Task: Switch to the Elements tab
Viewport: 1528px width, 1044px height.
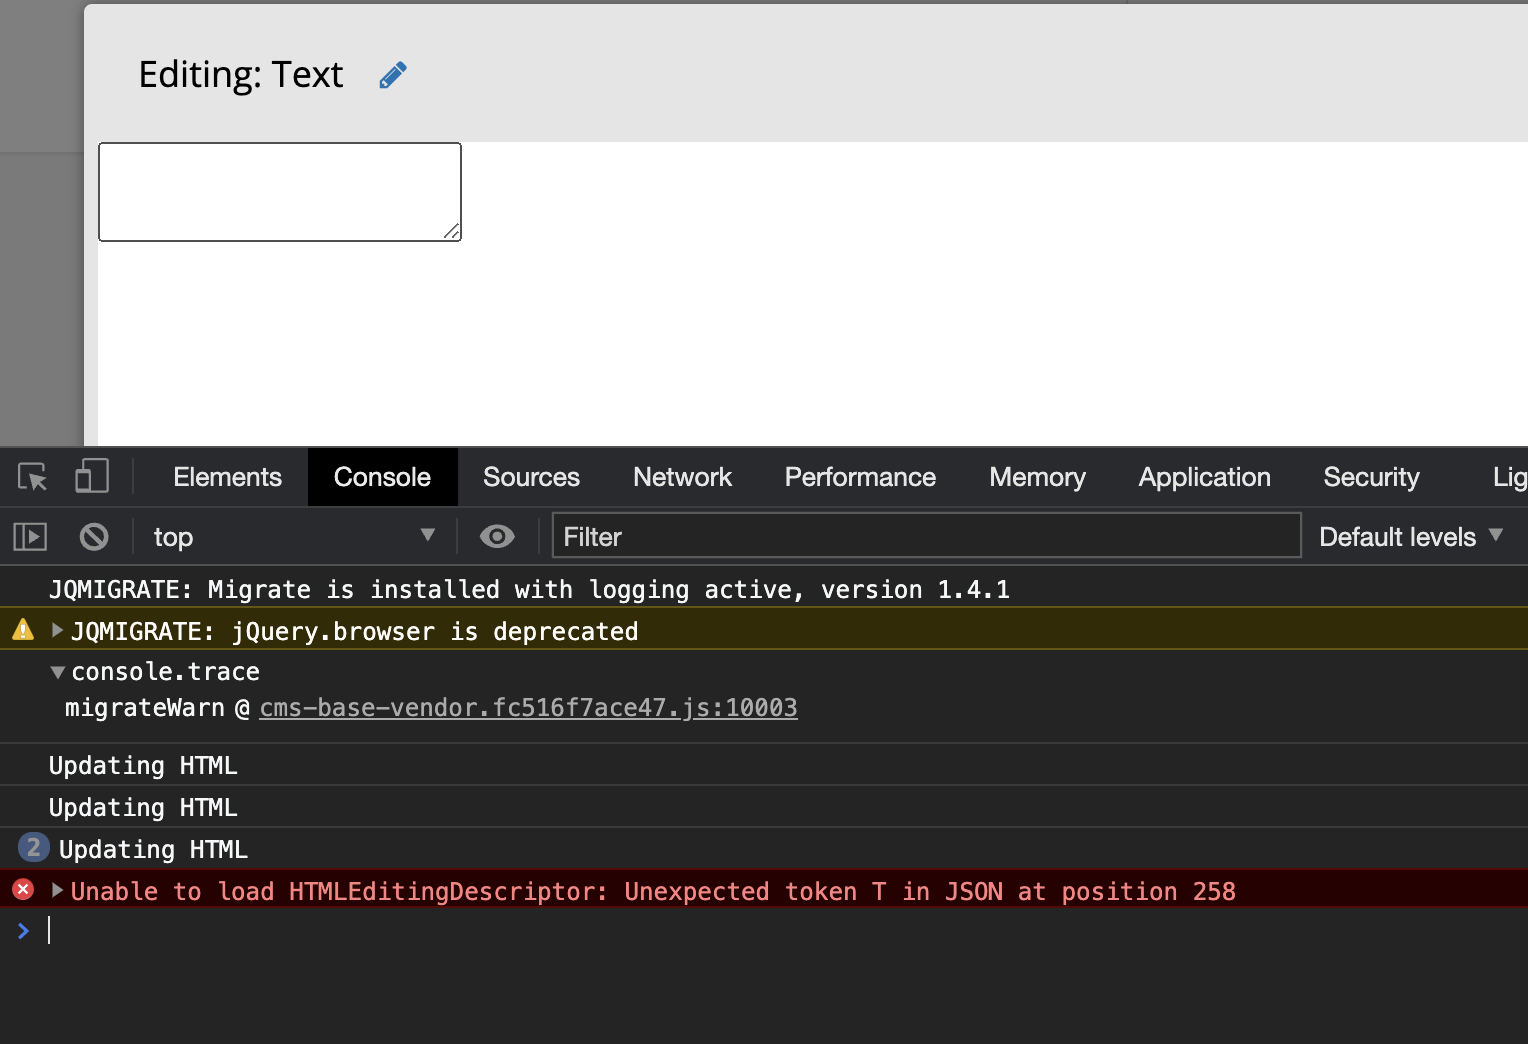Action: tap(227, 477)
